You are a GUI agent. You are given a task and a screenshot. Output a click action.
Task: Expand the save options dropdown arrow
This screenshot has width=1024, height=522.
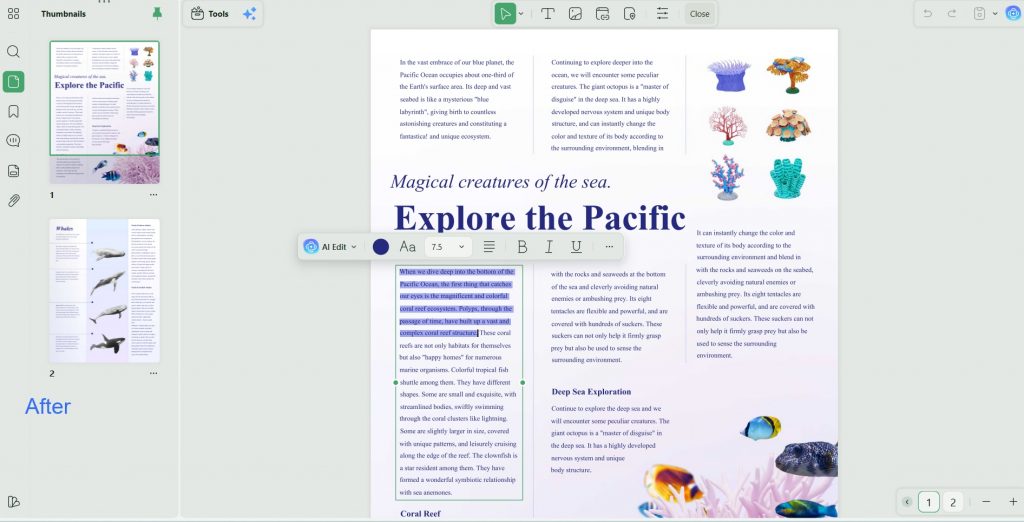[995, 14]
